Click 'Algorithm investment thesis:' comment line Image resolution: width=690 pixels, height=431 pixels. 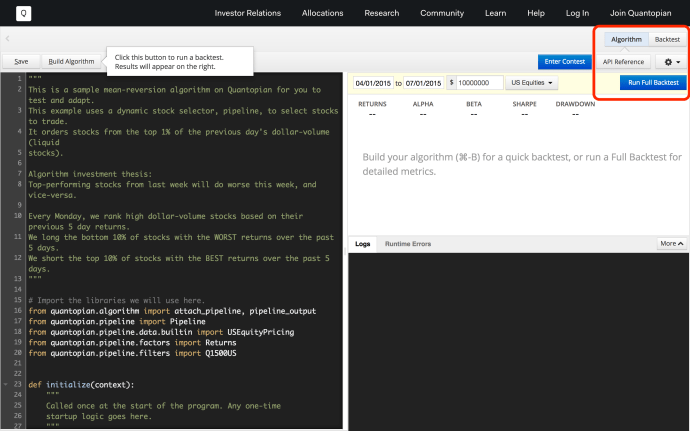point(90,174)
